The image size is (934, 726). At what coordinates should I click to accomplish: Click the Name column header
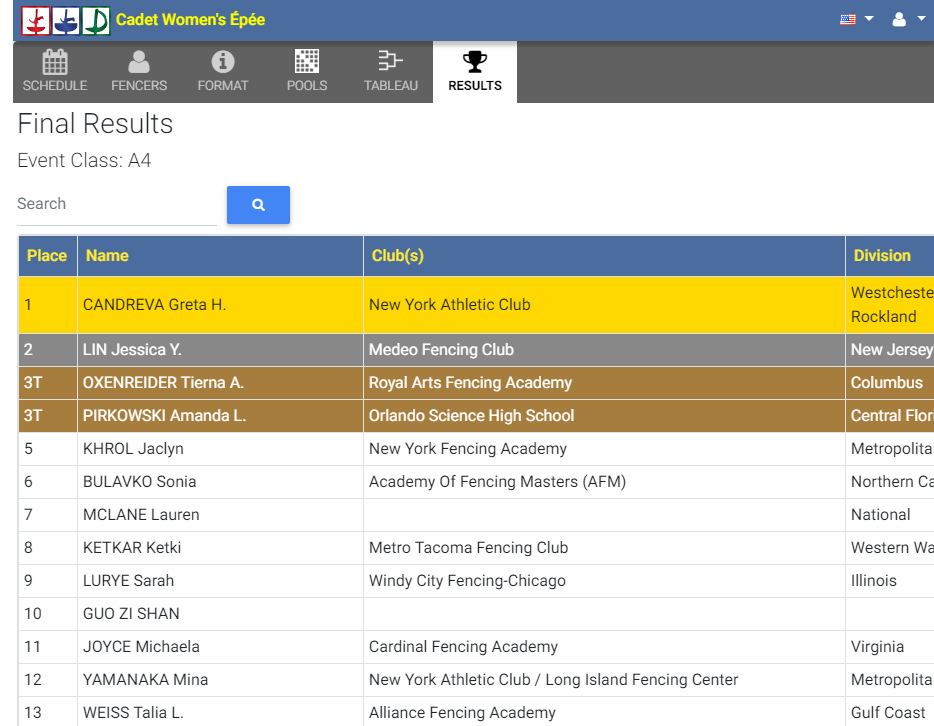107,256
